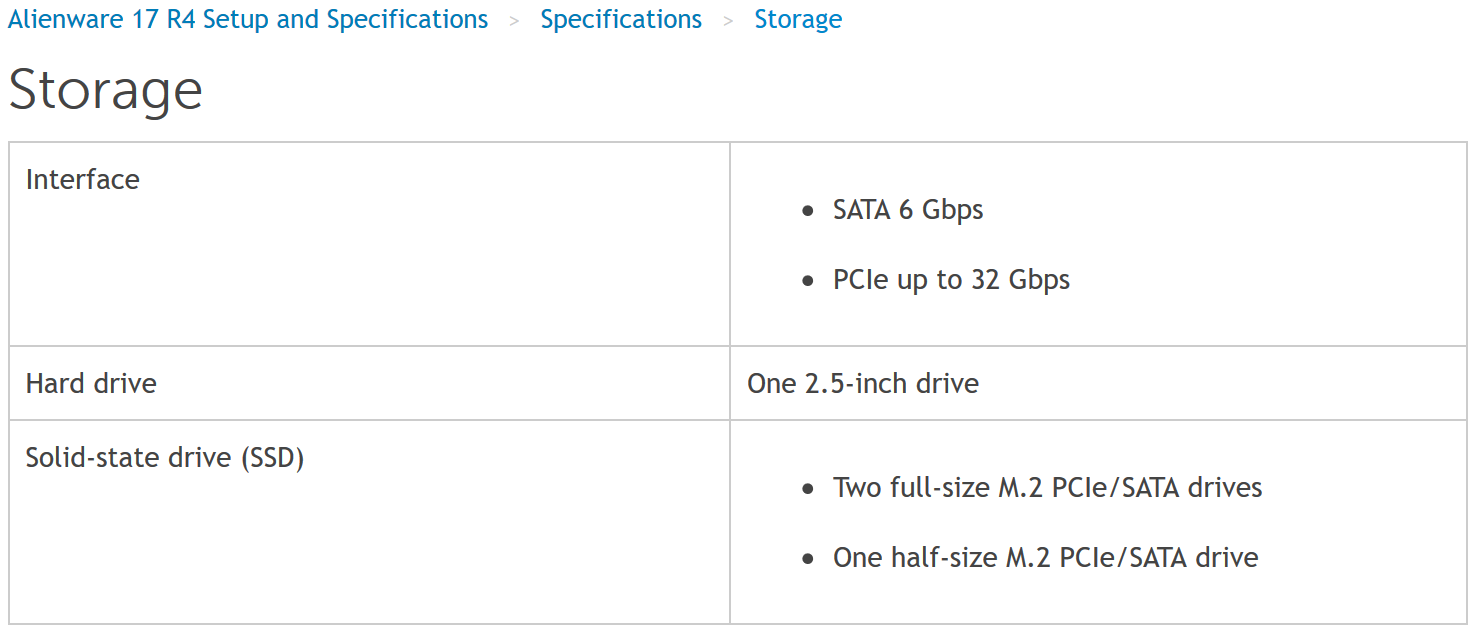Image resolution: width=1479 pixels, height=629 pixels.
Task: Click second breadcrumb separator arrow before Storage
Action: pos(729,20)
